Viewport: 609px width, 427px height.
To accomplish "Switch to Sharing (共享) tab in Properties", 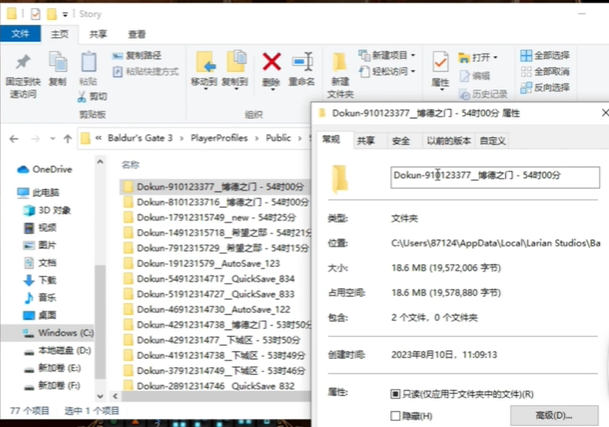I will (366, 141).
